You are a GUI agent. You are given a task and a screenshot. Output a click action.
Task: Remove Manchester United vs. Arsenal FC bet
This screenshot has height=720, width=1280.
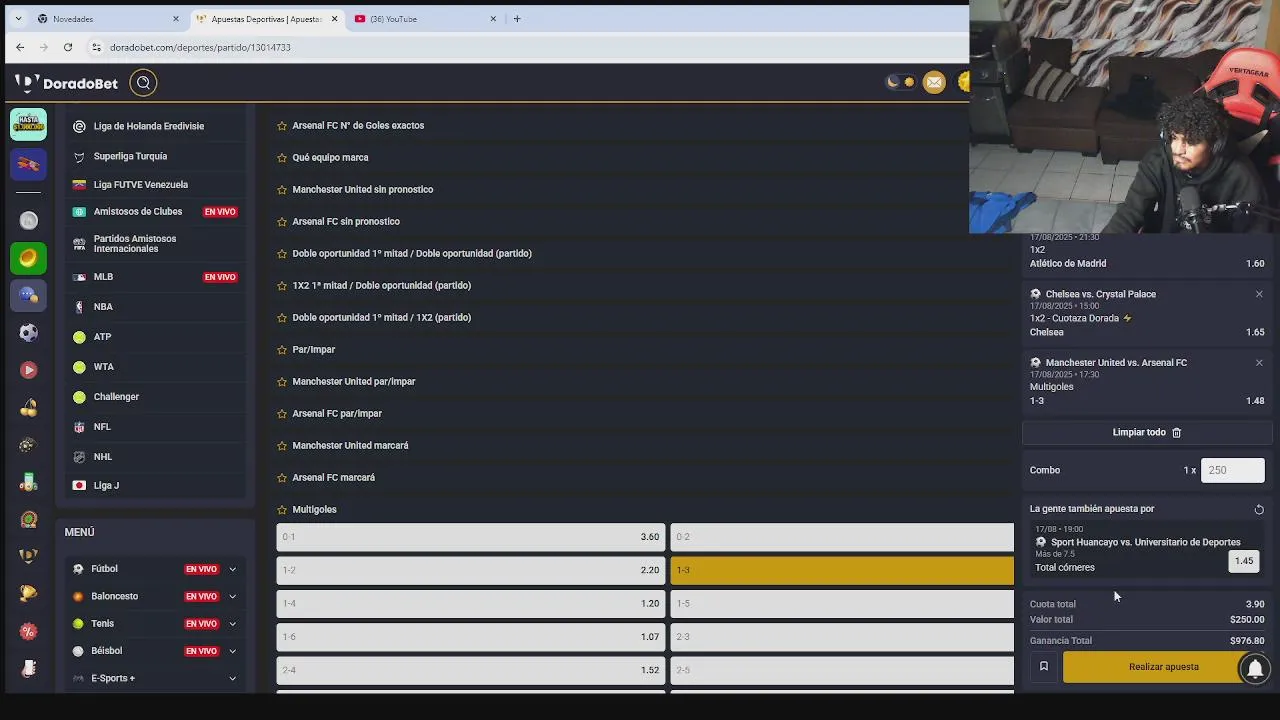(1259, 362)
